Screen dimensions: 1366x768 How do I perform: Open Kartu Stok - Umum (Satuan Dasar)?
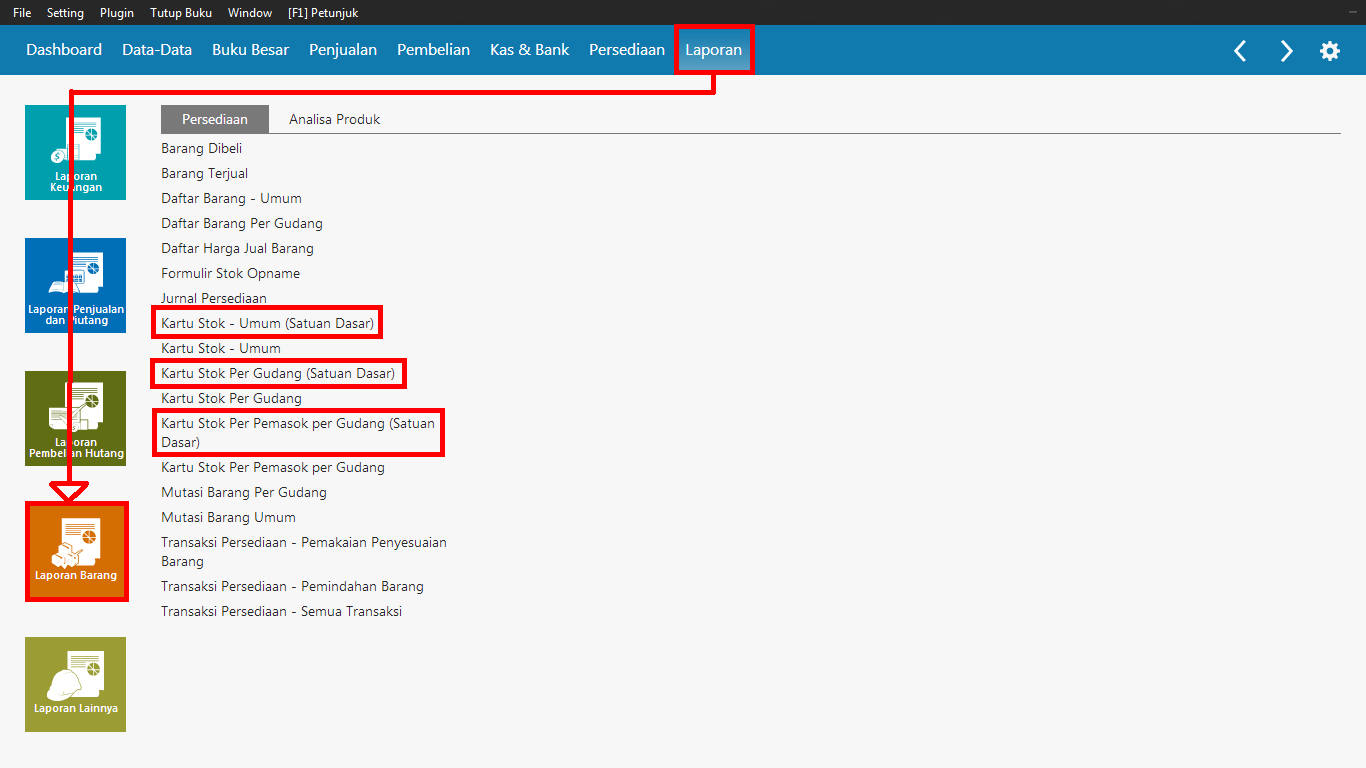(268, 323)
